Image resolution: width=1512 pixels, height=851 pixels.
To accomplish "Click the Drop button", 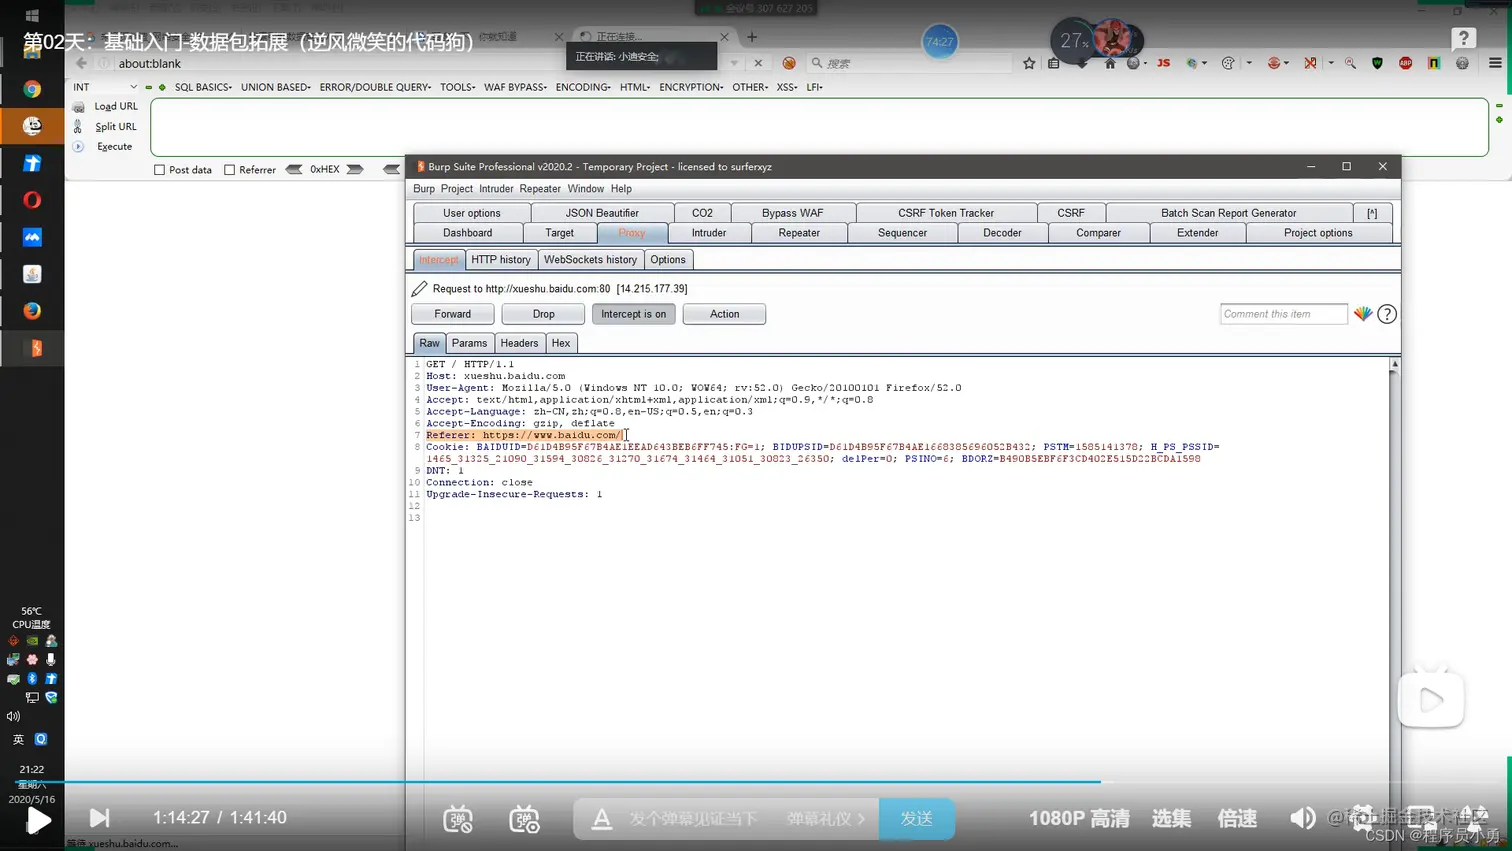I will 543,314.
